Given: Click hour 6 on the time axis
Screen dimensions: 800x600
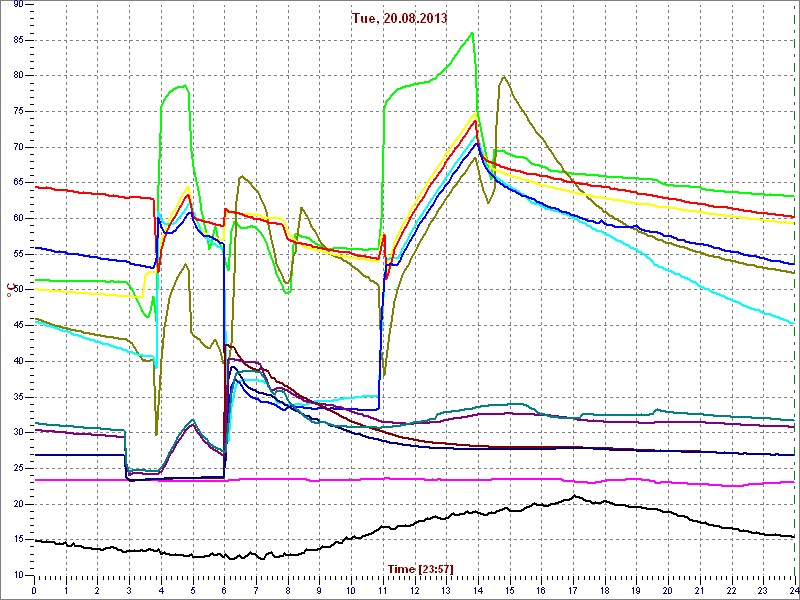Looking at the screenshot, I should 224,590.
